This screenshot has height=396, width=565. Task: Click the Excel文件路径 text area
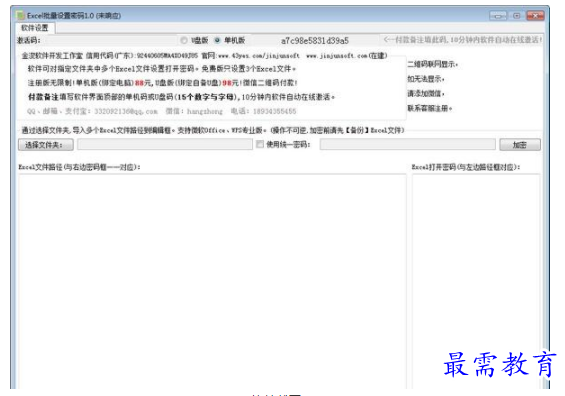pos(212,281)
